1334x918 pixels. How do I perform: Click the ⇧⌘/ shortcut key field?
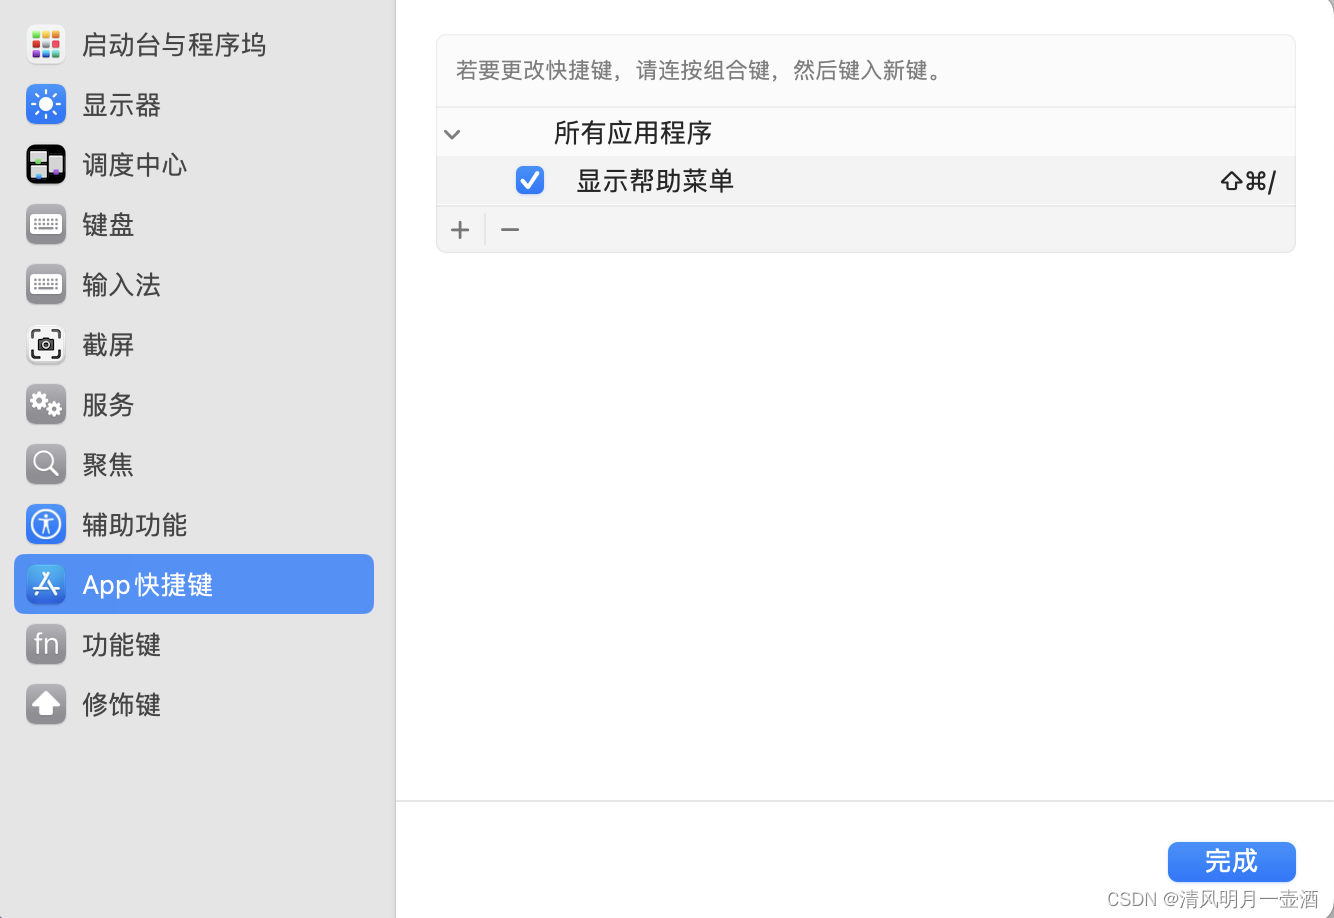tap(1248, 181)
